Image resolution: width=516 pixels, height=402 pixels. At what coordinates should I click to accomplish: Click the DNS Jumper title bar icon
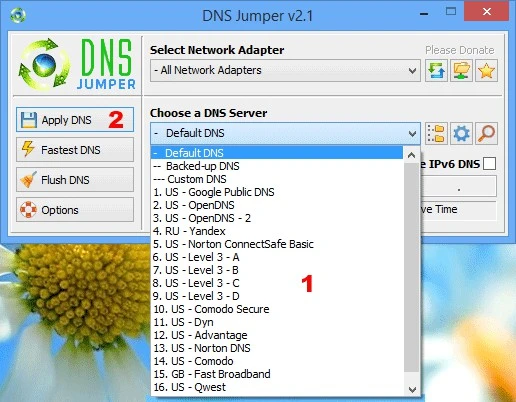pos(18,15)
